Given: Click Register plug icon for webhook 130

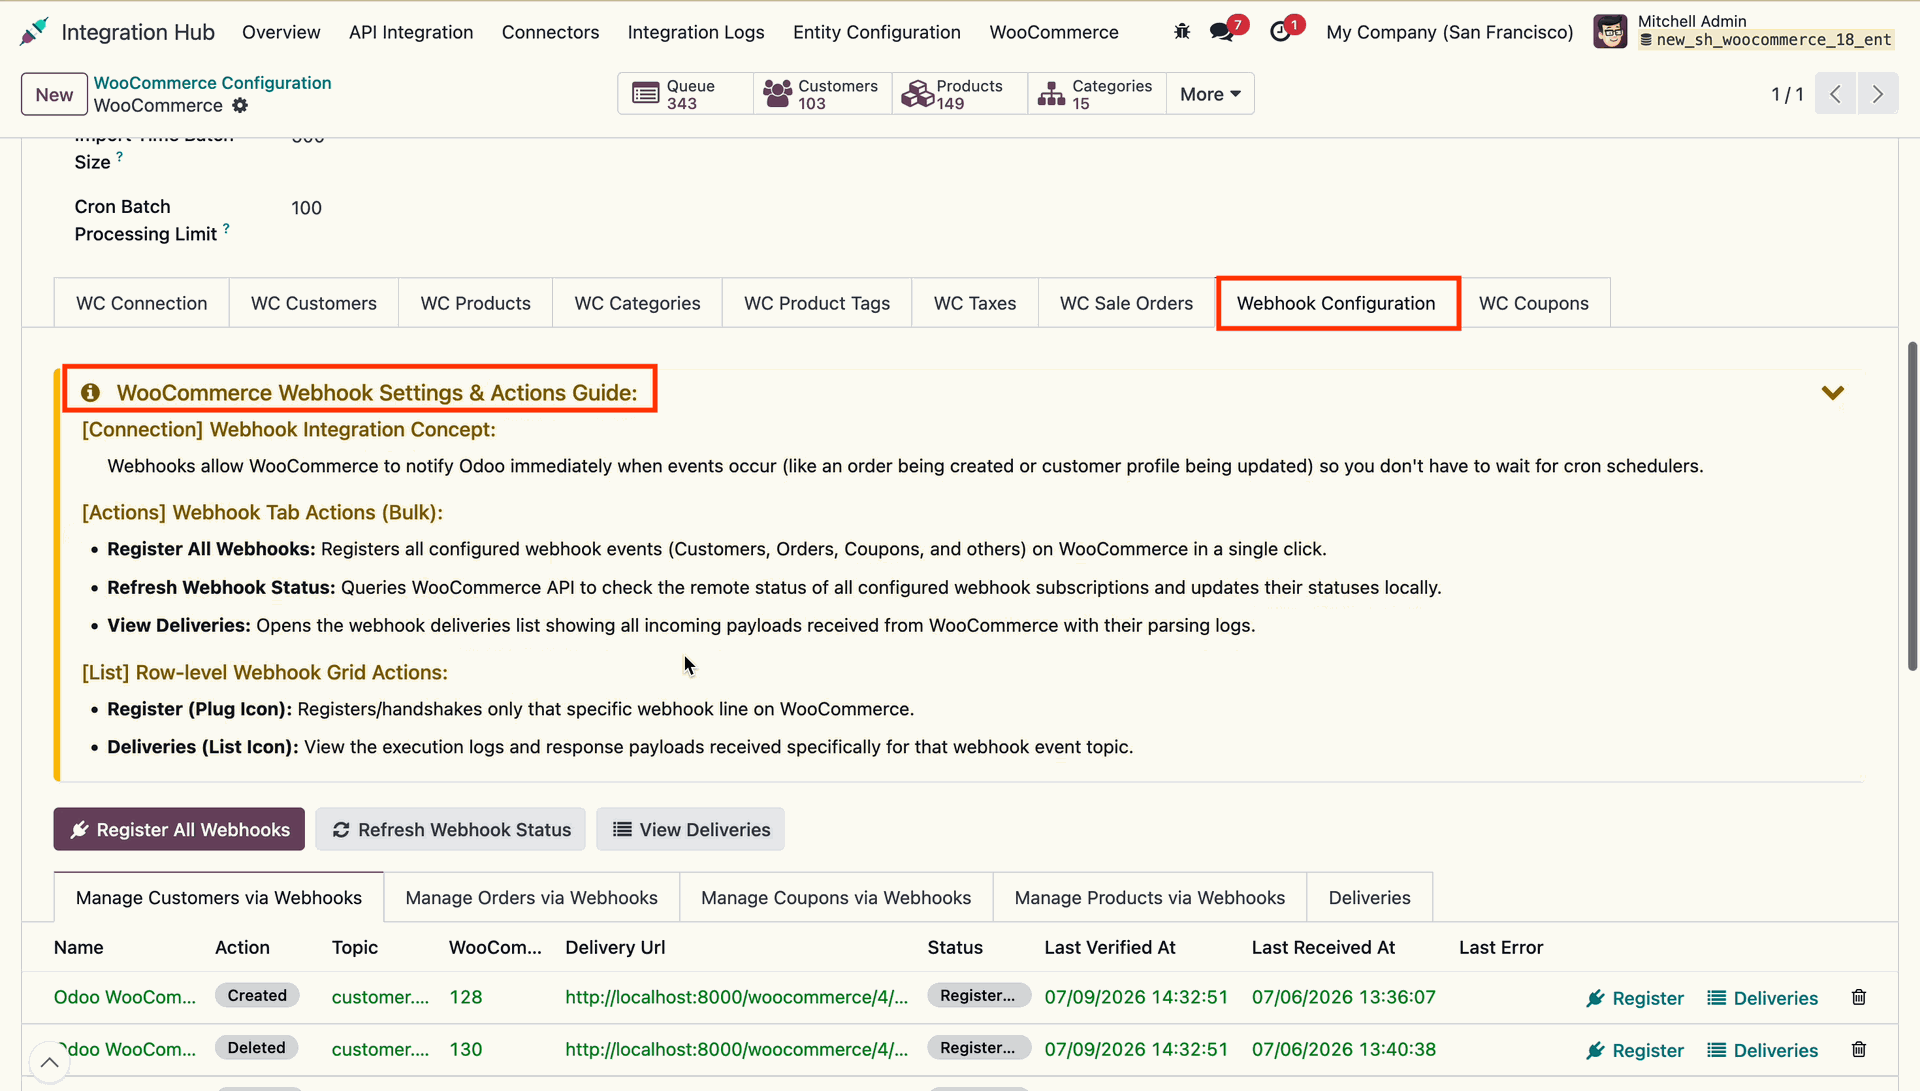Looking at the screenshot, I should 1635,1050.
